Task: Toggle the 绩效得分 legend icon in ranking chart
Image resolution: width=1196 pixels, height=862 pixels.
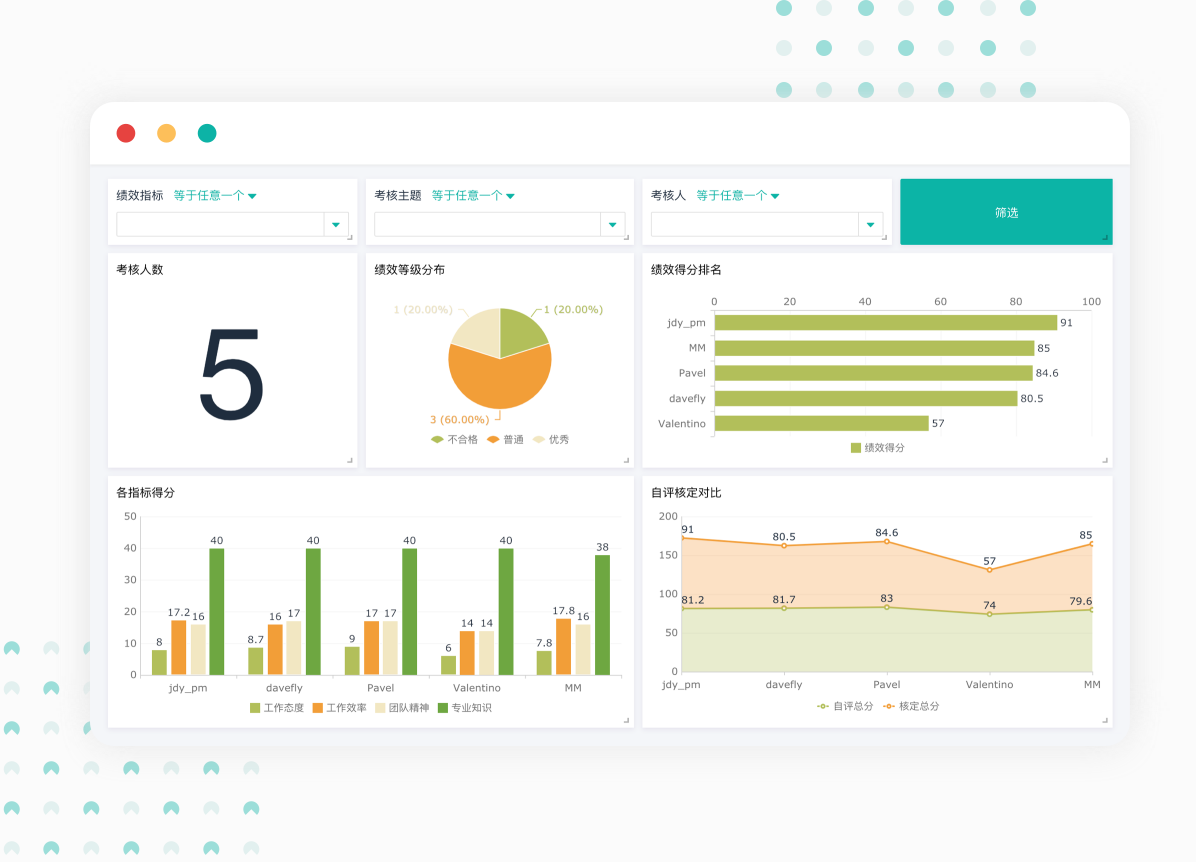Action: tap(856, 448)
